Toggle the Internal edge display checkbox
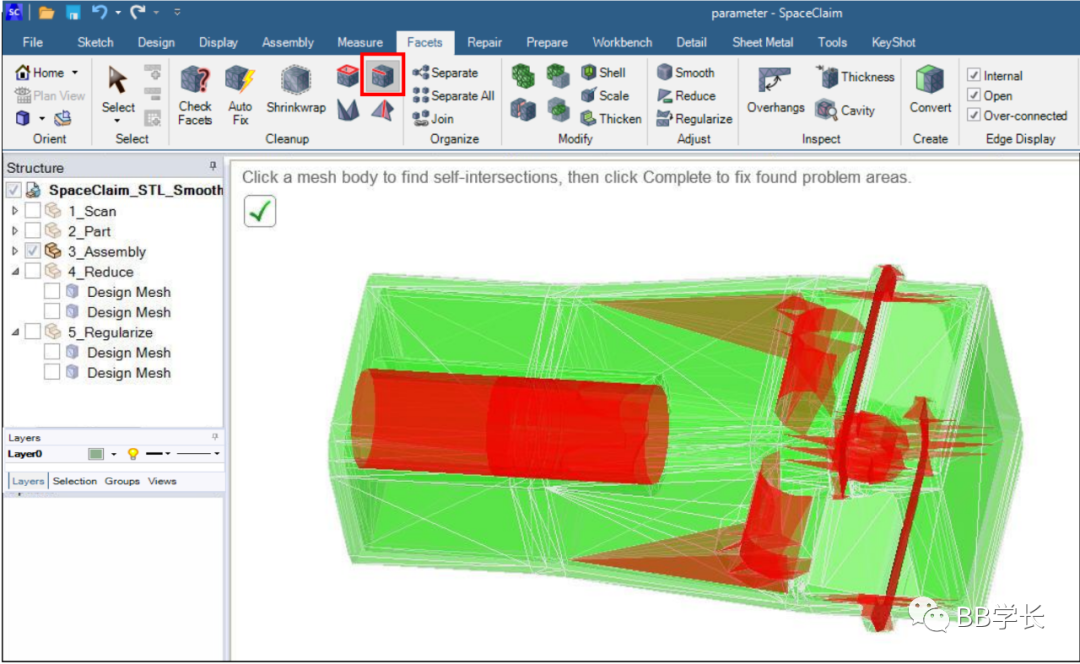The width and height of the screenshot is (1080, 664). (973, 74)
